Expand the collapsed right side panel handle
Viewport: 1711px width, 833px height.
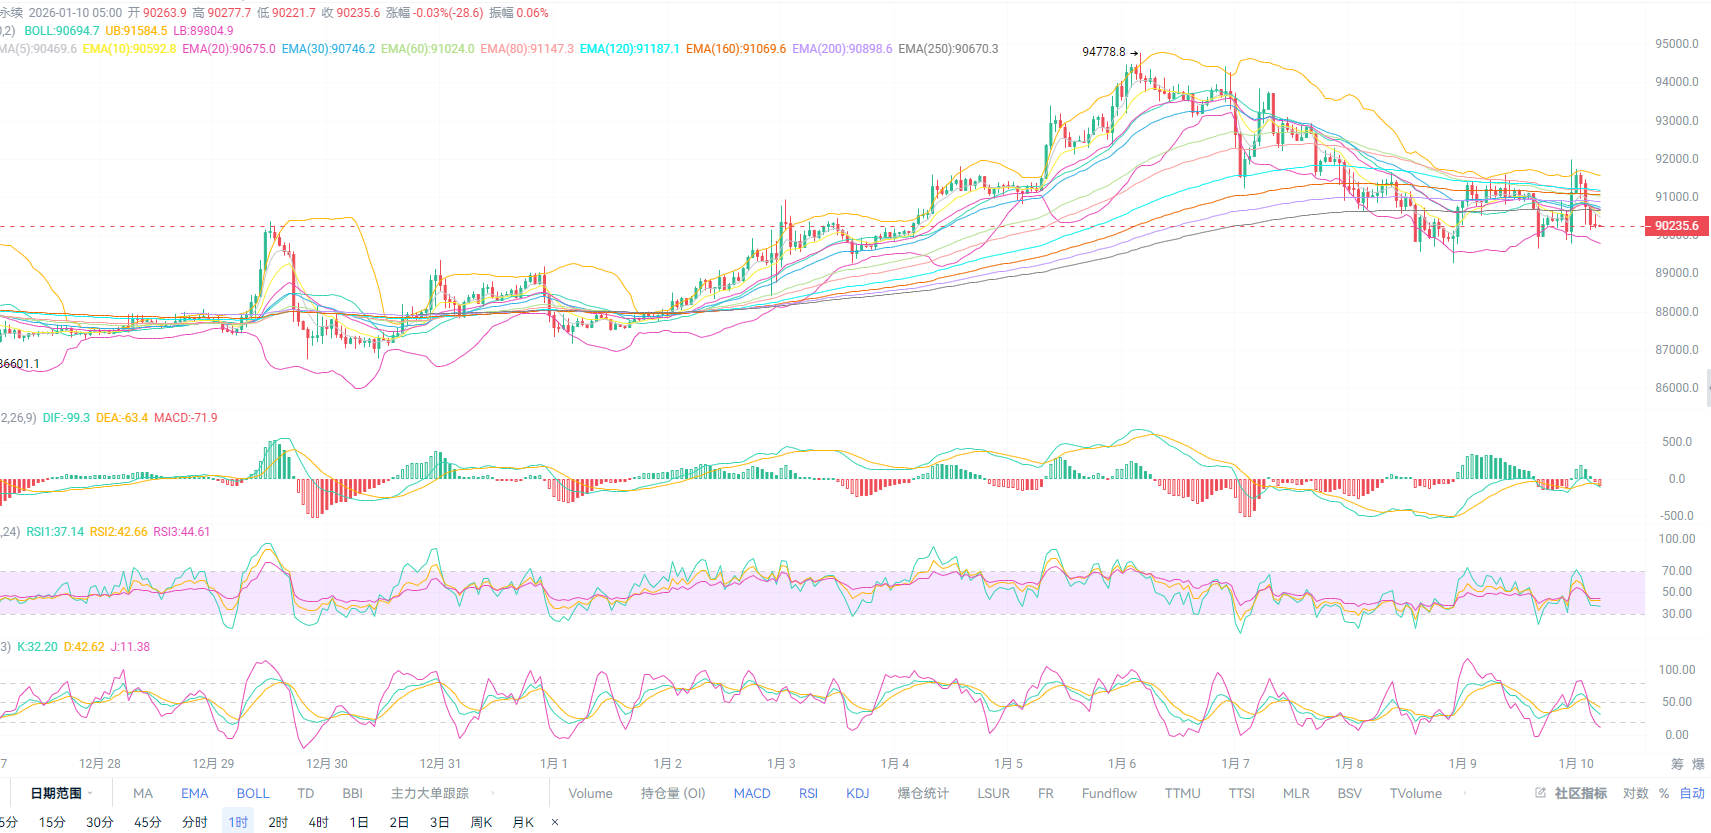coord(1707,387)
